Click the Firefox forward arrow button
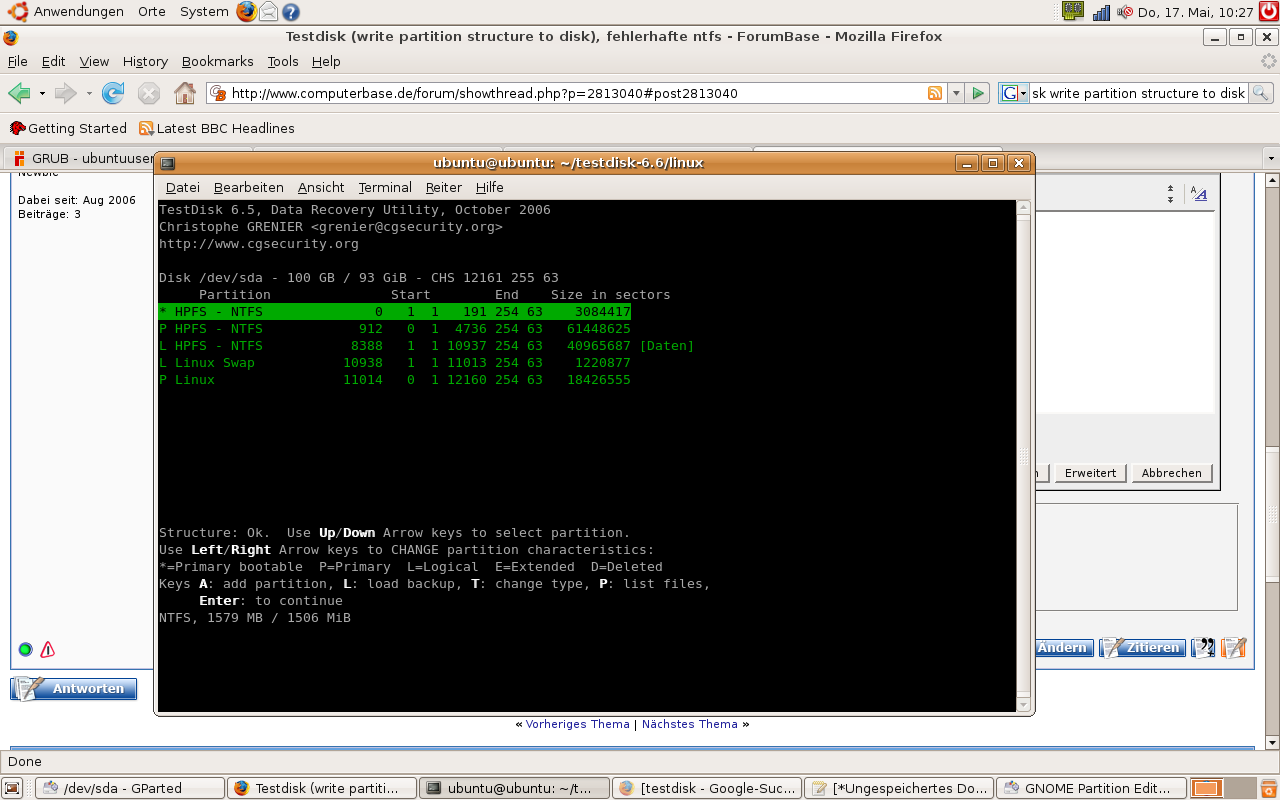1280x800 pixels. tap(66, 93)
